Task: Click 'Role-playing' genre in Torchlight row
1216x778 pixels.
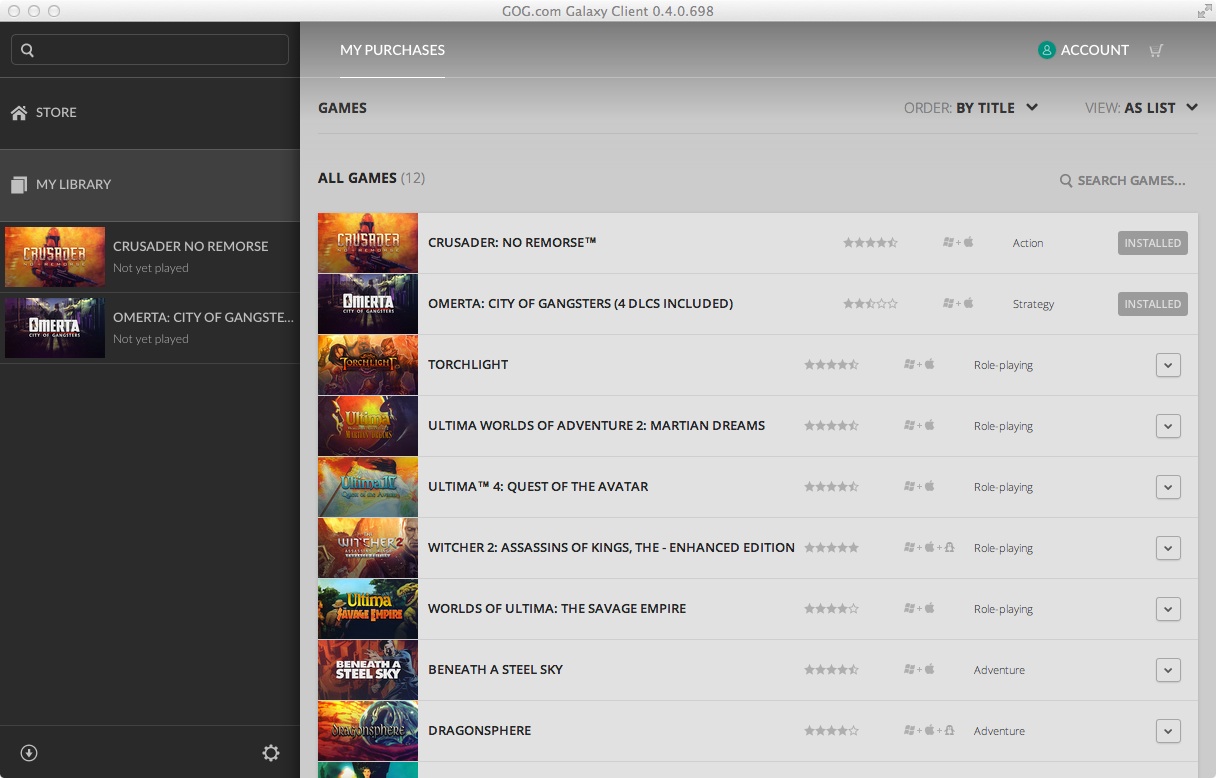Action: coord(1003,365)
